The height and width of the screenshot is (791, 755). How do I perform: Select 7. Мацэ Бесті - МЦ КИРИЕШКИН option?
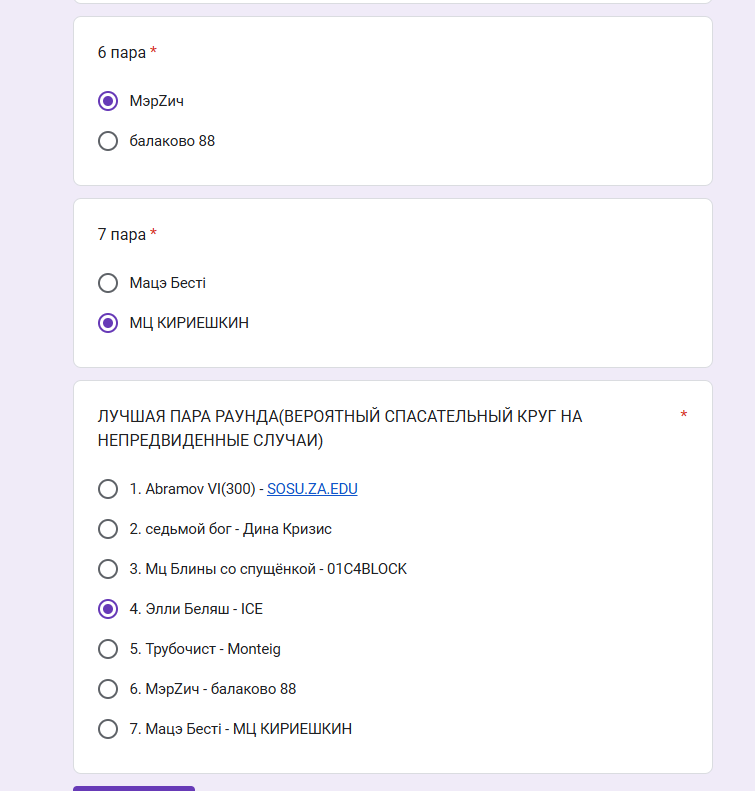click(108, 729)
